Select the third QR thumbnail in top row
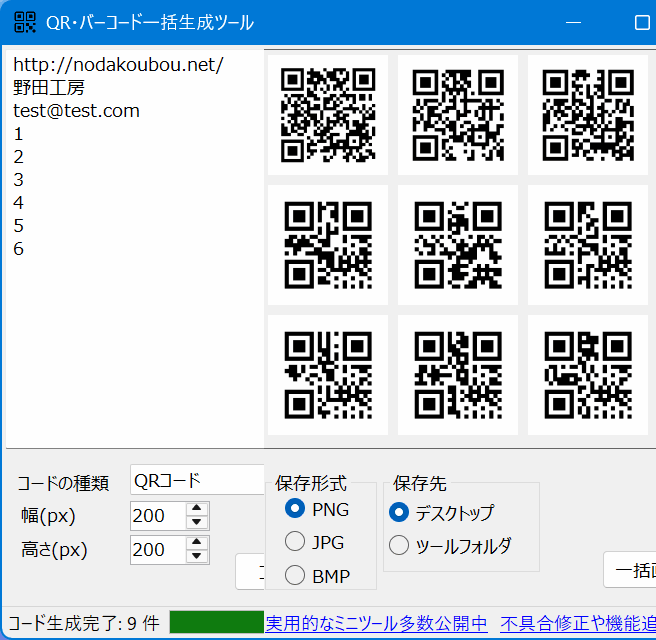The image size is (656, 640). (588, 115)
